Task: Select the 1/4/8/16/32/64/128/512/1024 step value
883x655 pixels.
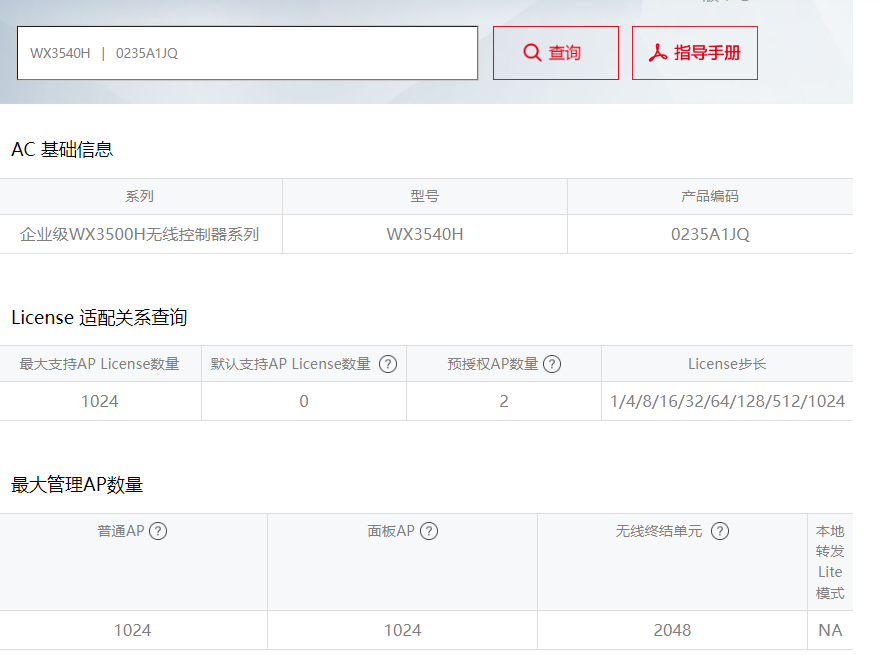Action: click(x=727, y=401)
